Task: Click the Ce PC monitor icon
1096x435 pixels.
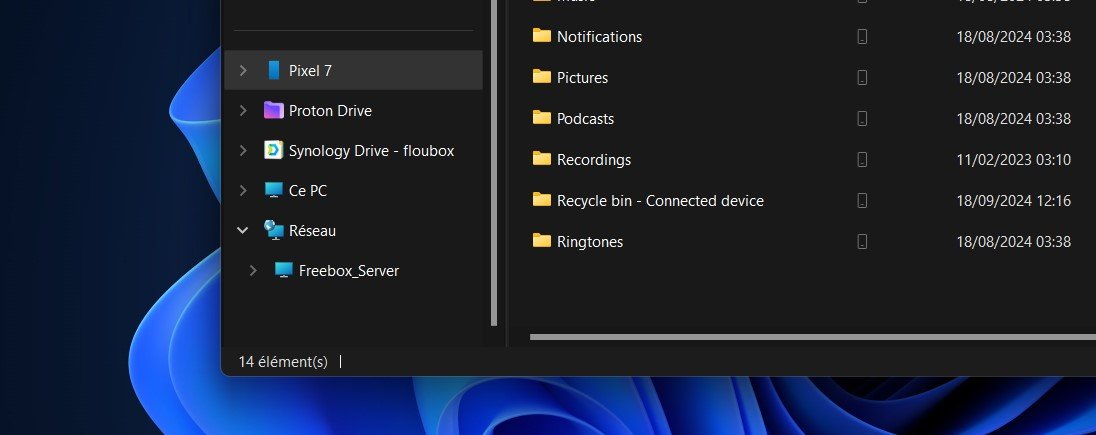Action: point(273,190)
